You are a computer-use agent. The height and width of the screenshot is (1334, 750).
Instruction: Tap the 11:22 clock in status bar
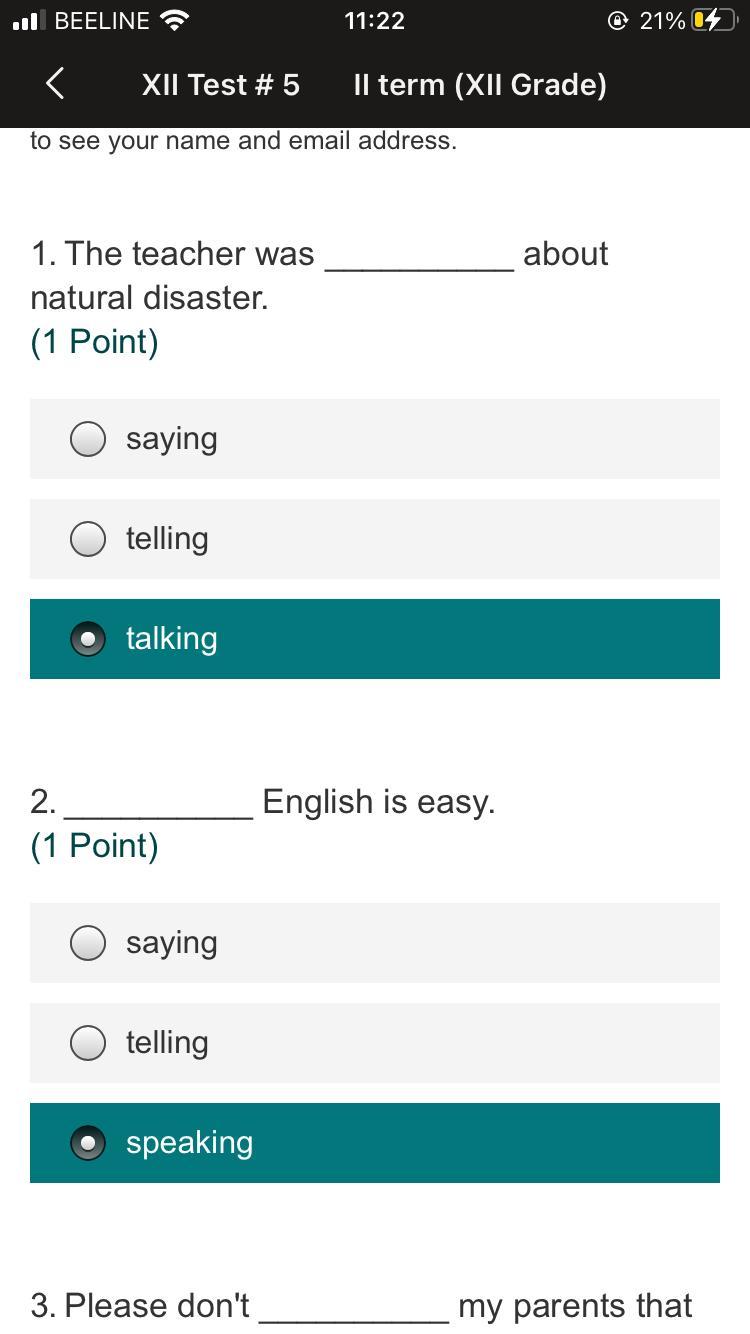[374, 21]
